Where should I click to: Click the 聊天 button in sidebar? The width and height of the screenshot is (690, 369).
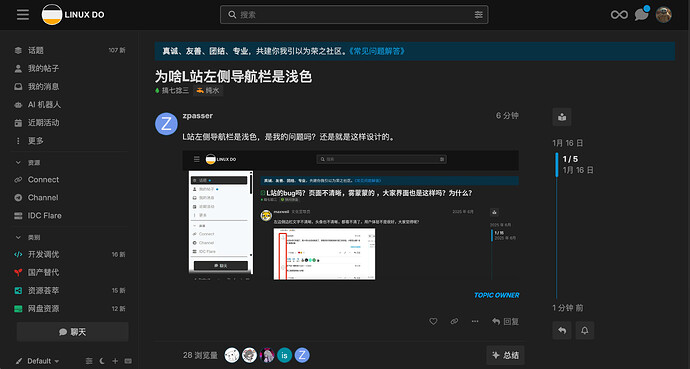pyautogui.click(x=73, y=332)
